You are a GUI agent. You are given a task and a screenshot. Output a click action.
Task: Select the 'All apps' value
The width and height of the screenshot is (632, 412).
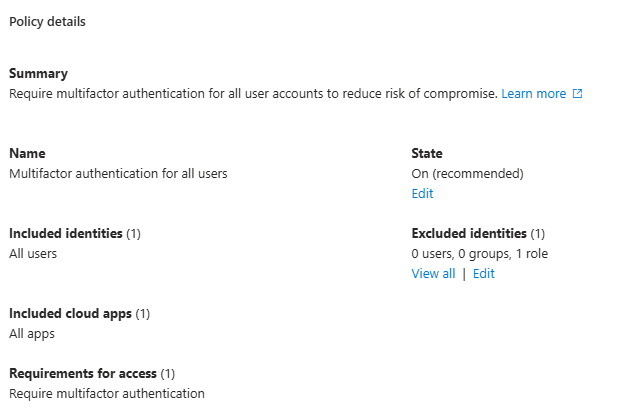(32, 334)
